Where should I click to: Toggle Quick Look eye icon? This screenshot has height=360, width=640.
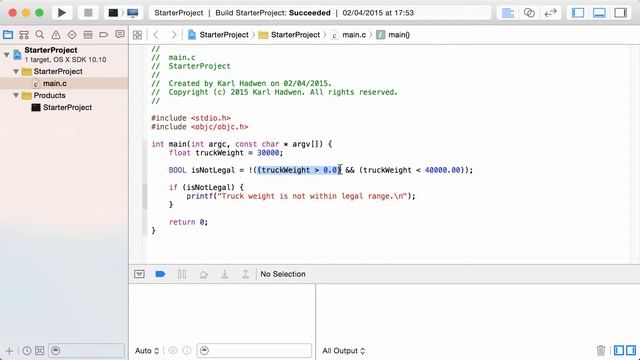pyautogui.click(x=173, y=351)
